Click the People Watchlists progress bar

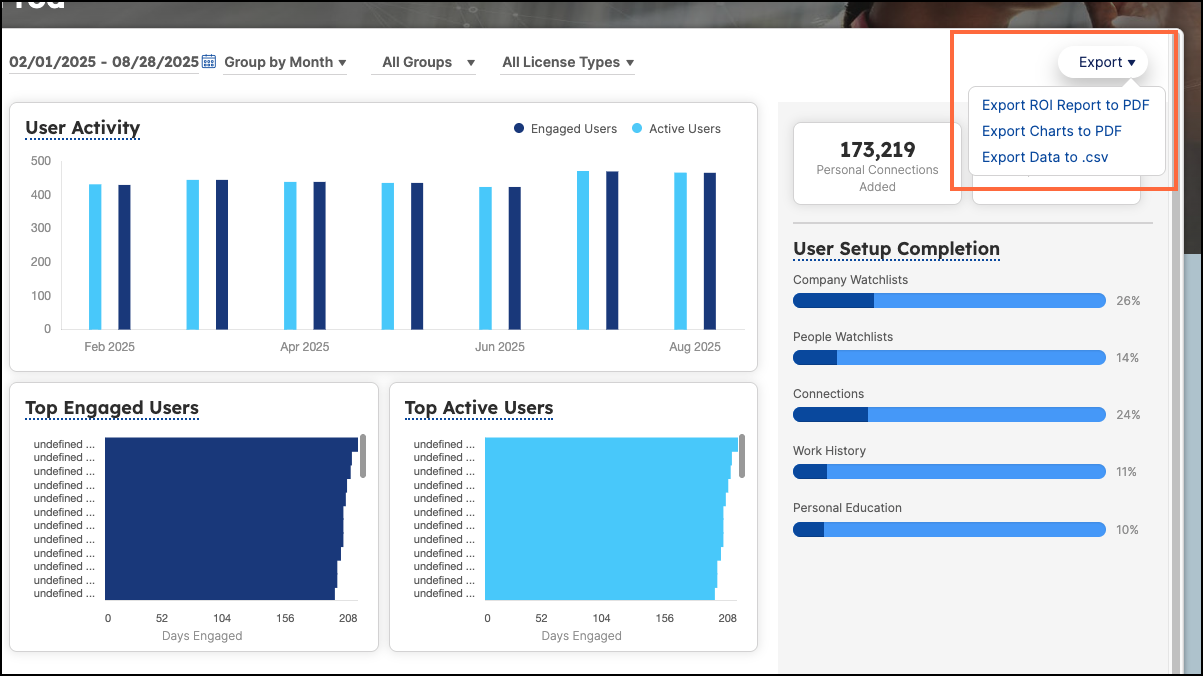(948, 357)
